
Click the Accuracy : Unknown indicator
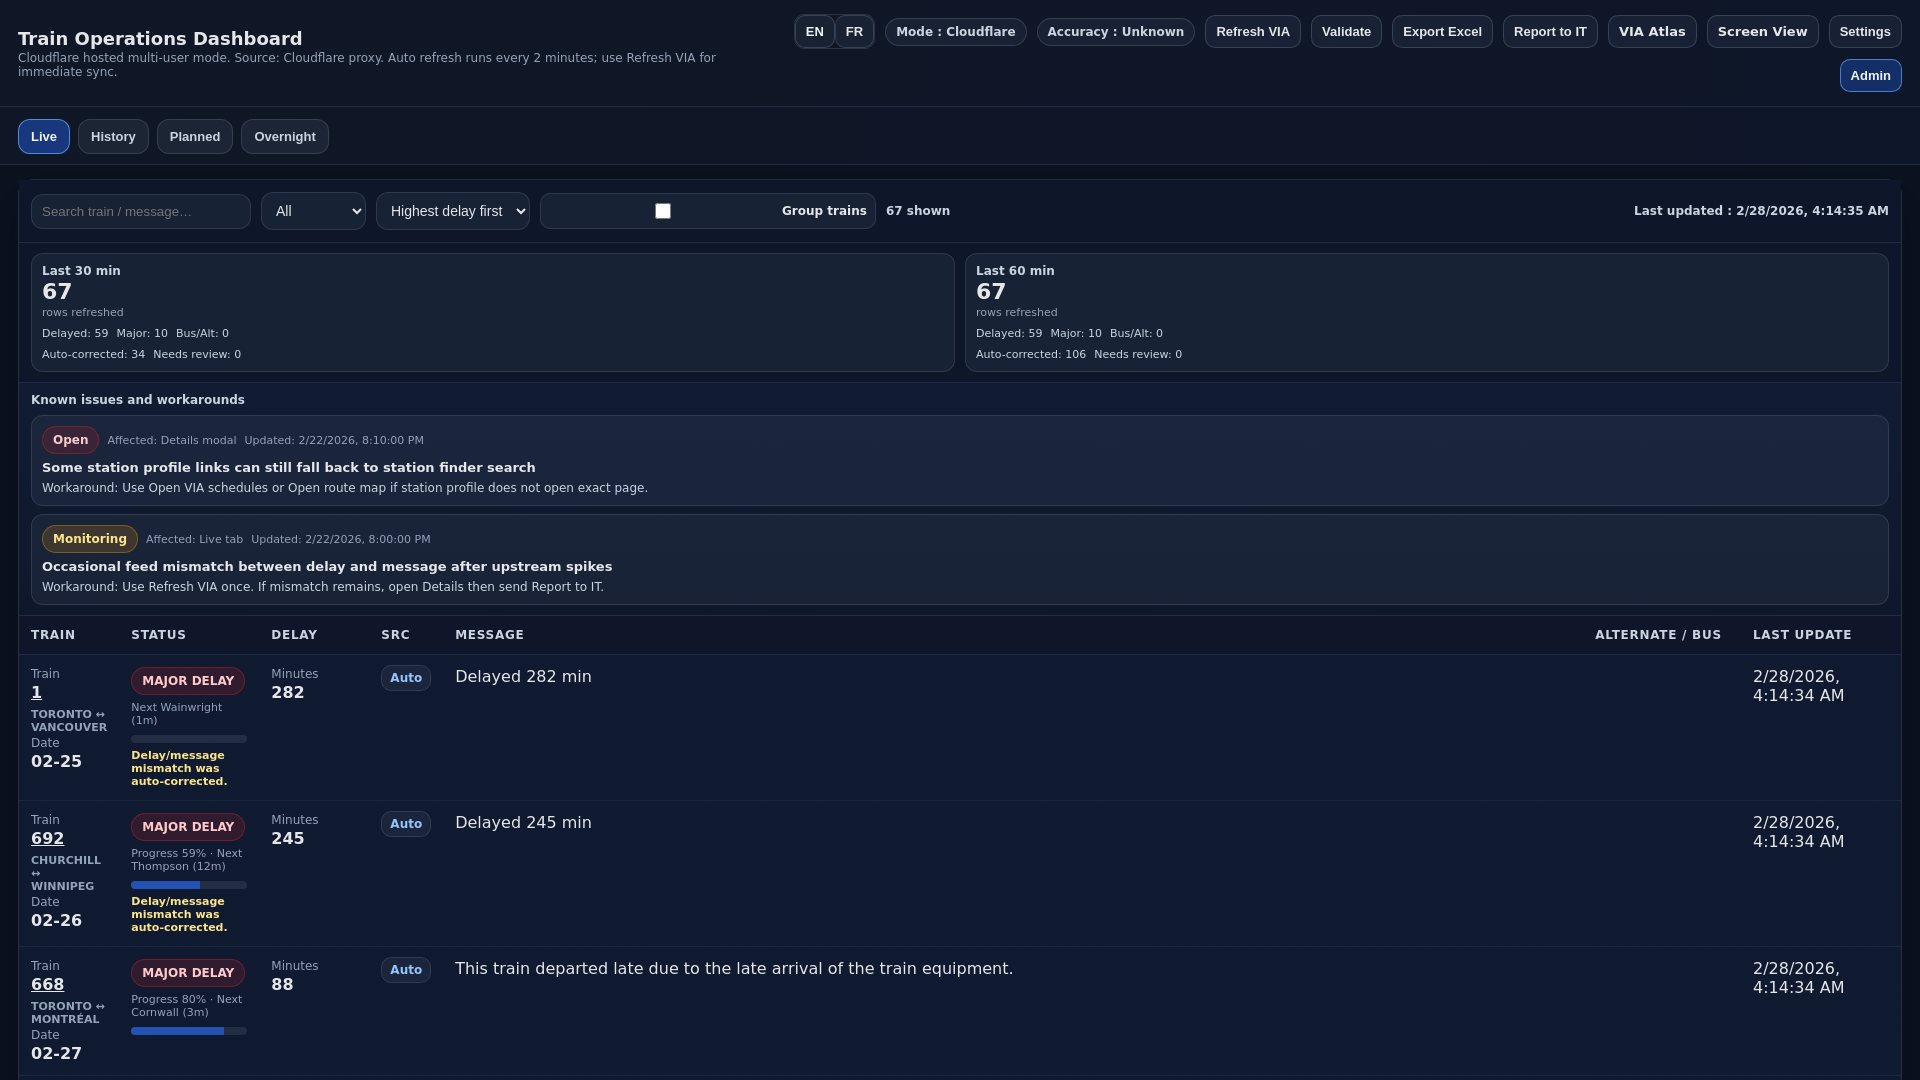[1116, 32]
